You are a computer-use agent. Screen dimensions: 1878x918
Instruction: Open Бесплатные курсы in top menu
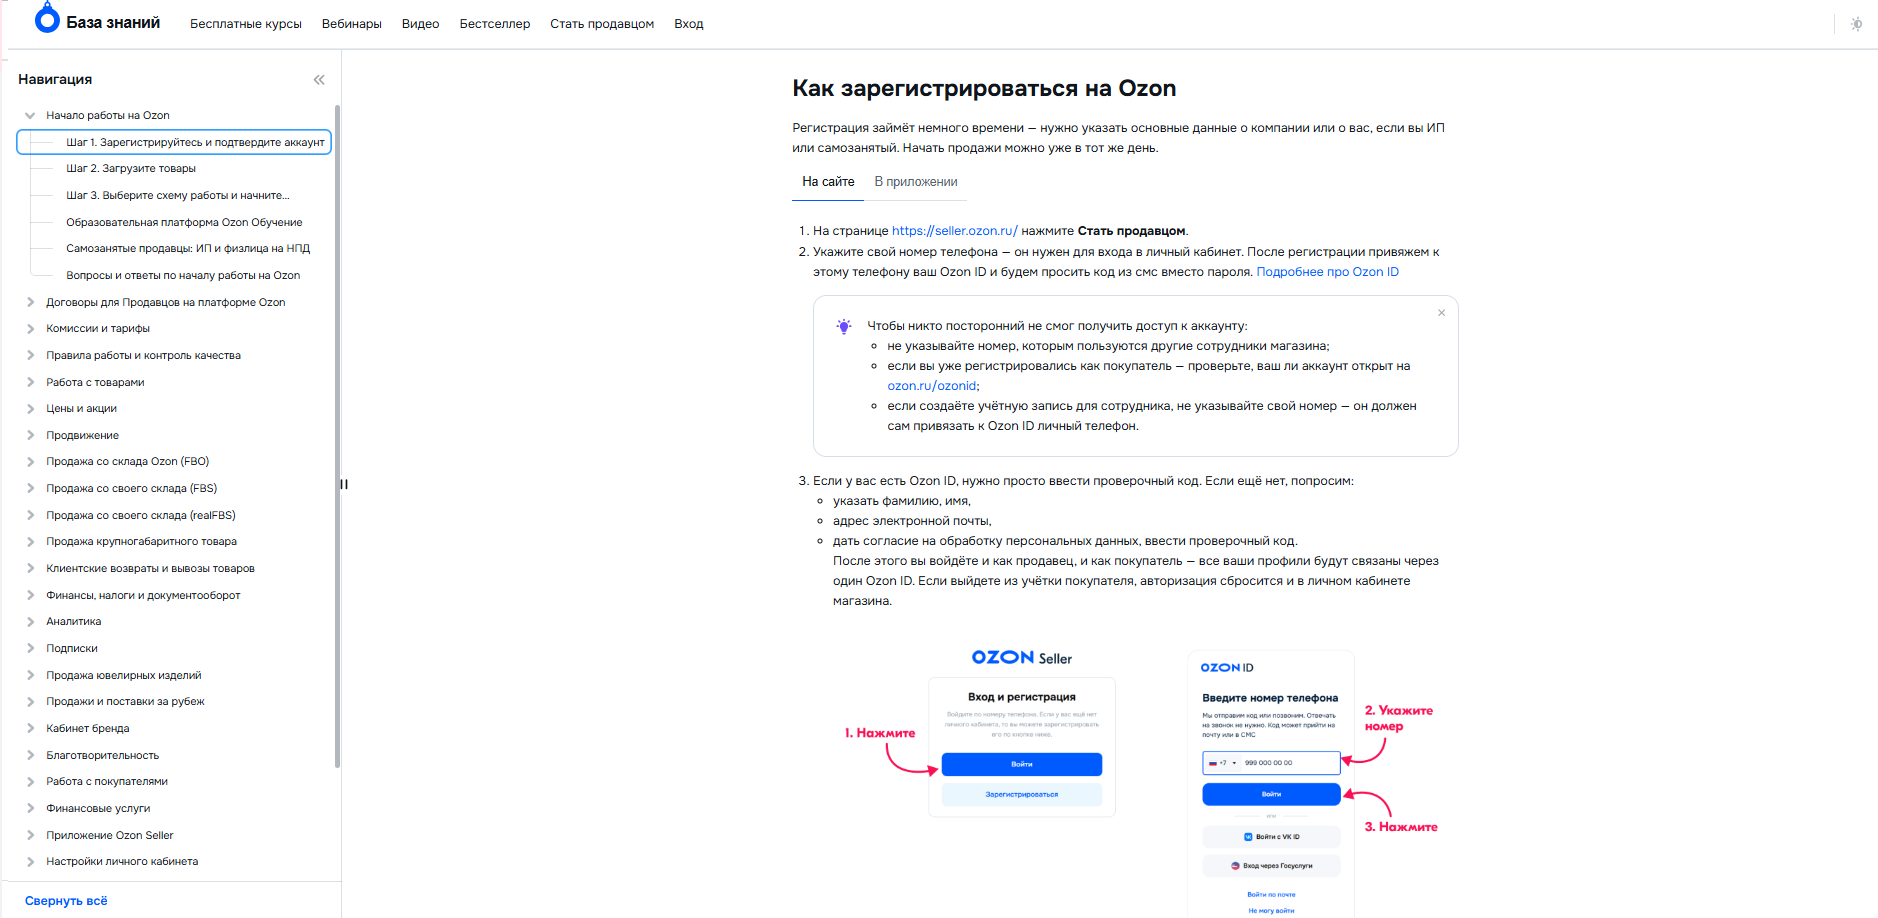pos(245,24)
